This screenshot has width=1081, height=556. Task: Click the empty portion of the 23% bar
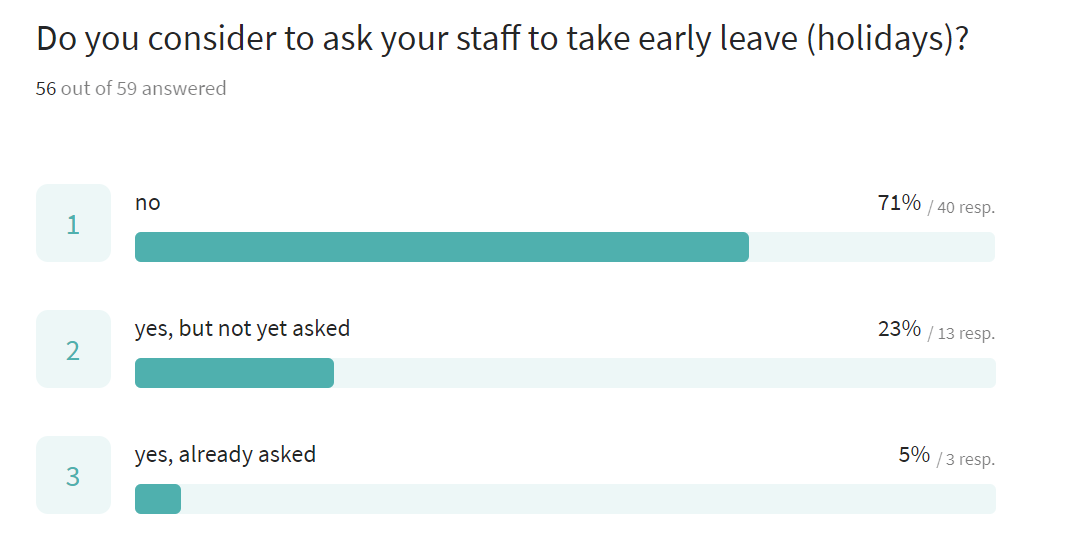[664, 373]
